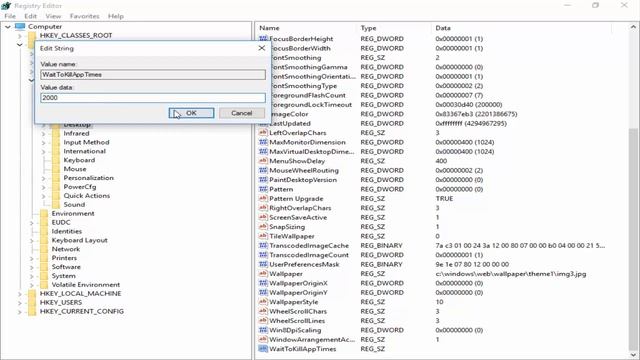Image resolution: width=640 pixels, height=360 pixels.
Task: Click the icon next to Pattern
Action: tap(263, 189)
